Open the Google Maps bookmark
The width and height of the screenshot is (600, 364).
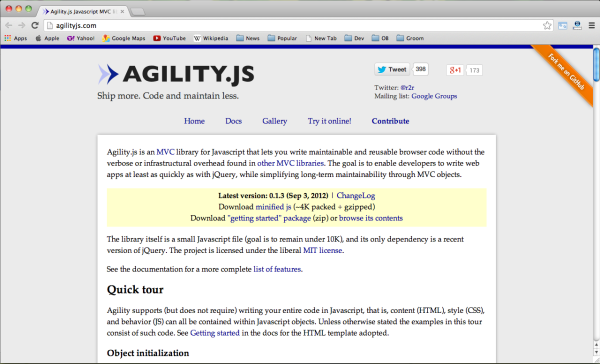click(x=124, y=38)
